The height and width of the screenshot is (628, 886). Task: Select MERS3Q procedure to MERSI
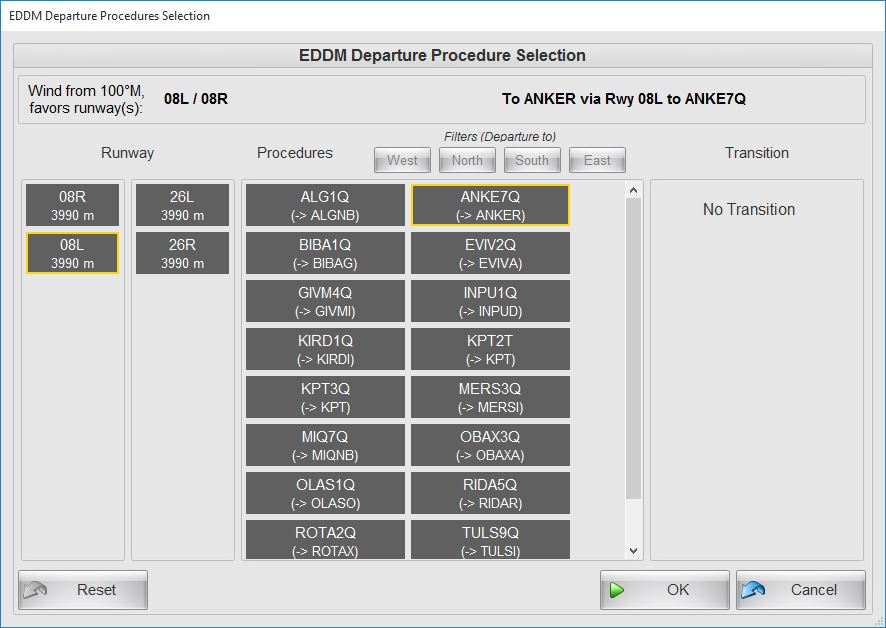point(490,397)
